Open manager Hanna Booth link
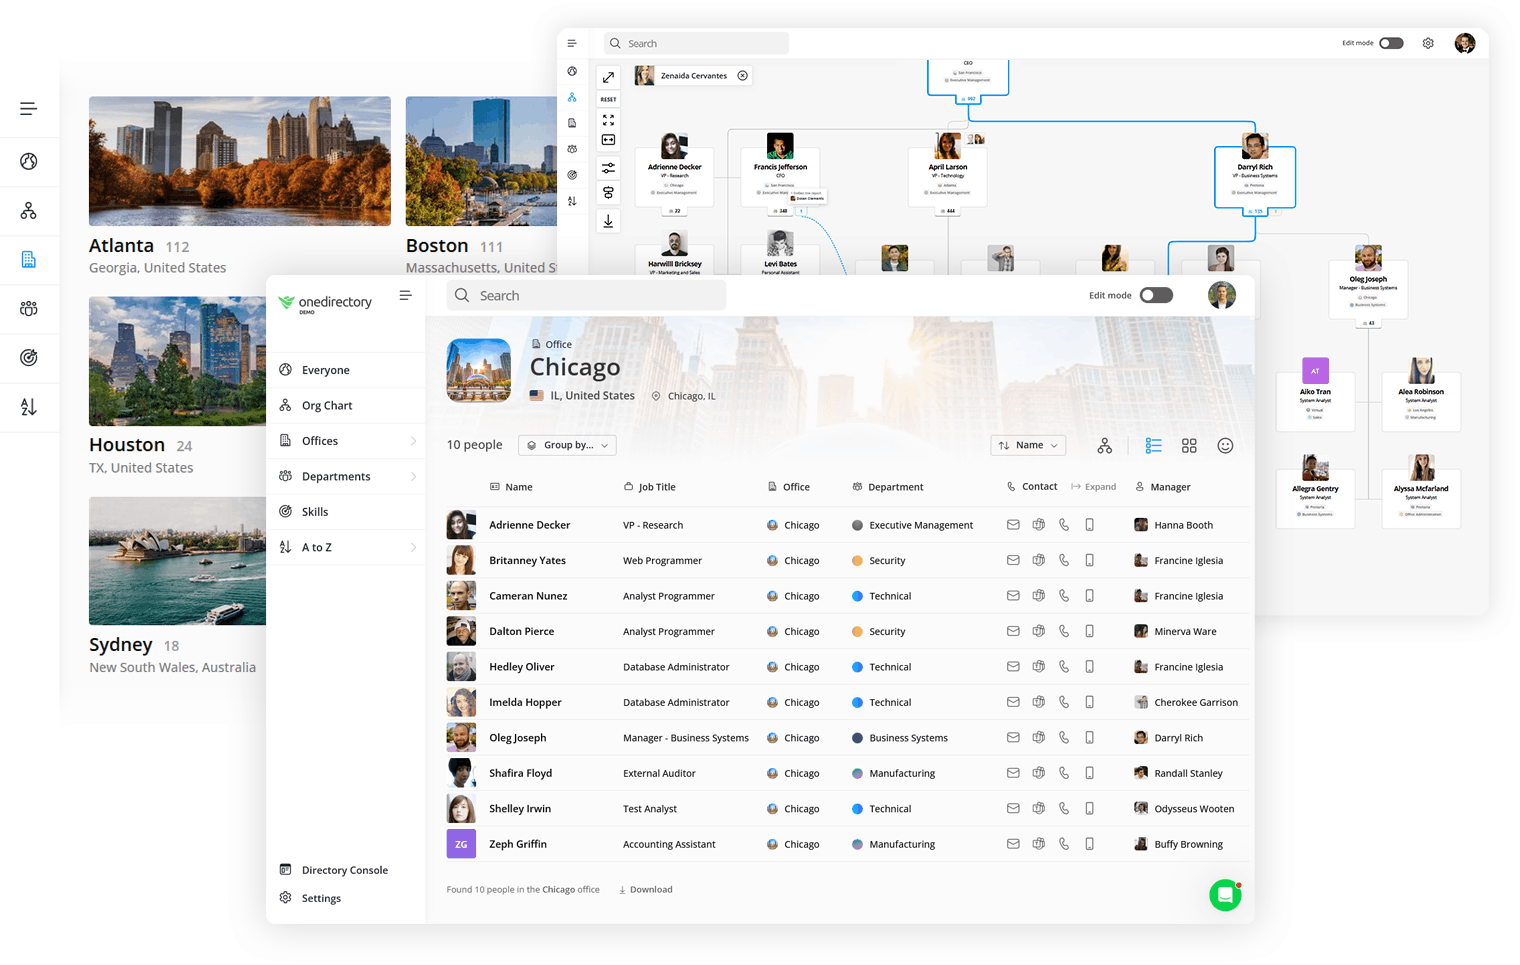 (1183, 525)
